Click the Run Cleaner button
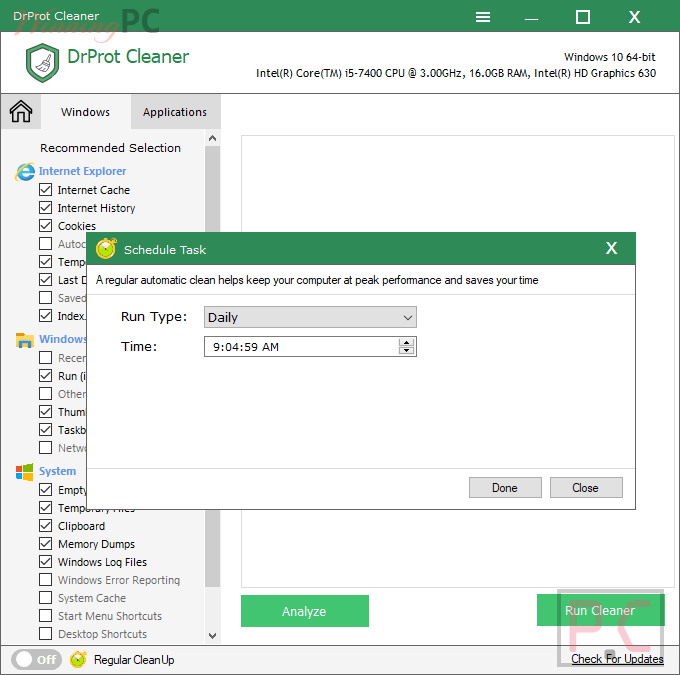The image size is (680, 675). coord(600,610)
